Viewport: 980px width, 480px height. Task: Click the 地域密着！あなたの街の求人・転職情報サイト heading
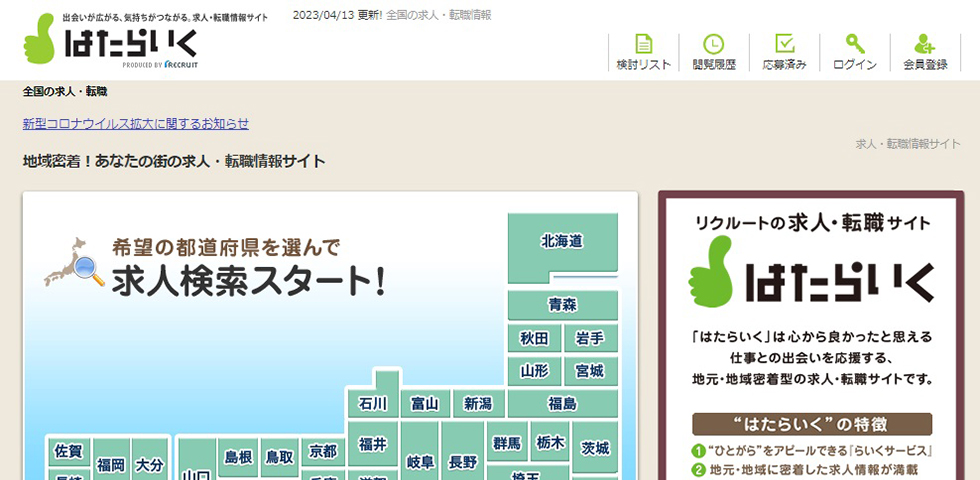click(174, 161)
